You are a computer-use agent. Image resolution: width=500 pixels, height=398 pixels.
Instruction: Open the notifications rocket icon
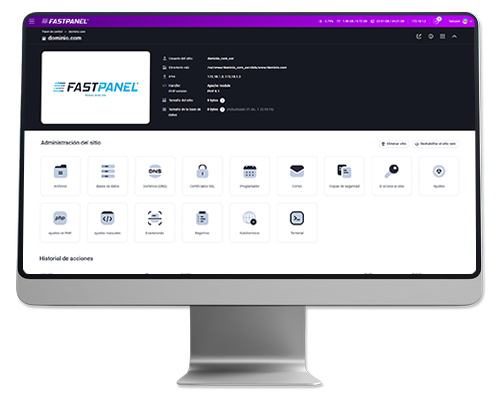pos(437,21)
